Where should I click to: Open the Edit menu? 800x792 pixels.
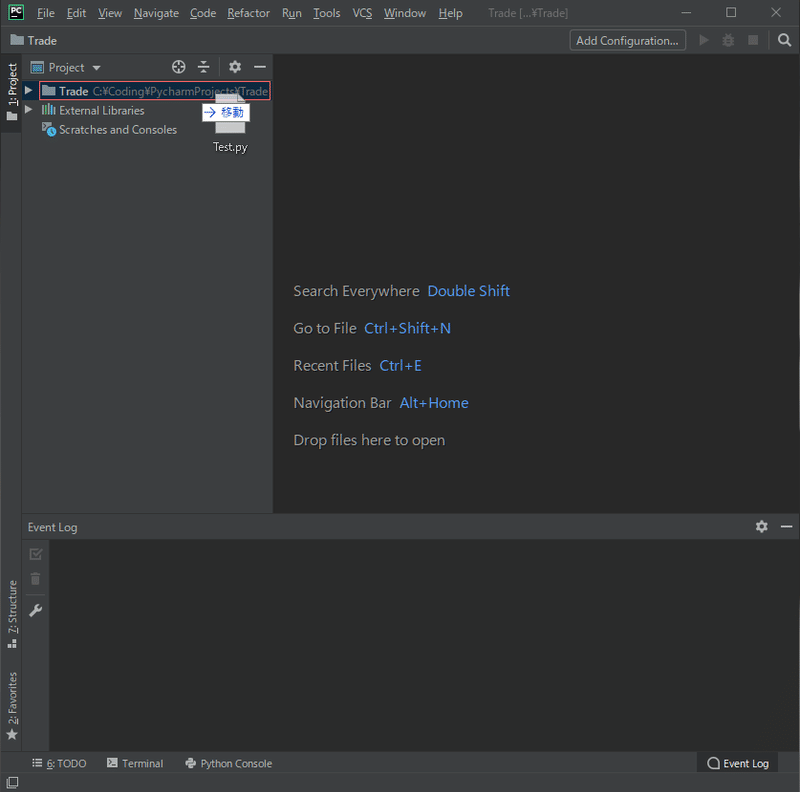[x=76, y=13]
